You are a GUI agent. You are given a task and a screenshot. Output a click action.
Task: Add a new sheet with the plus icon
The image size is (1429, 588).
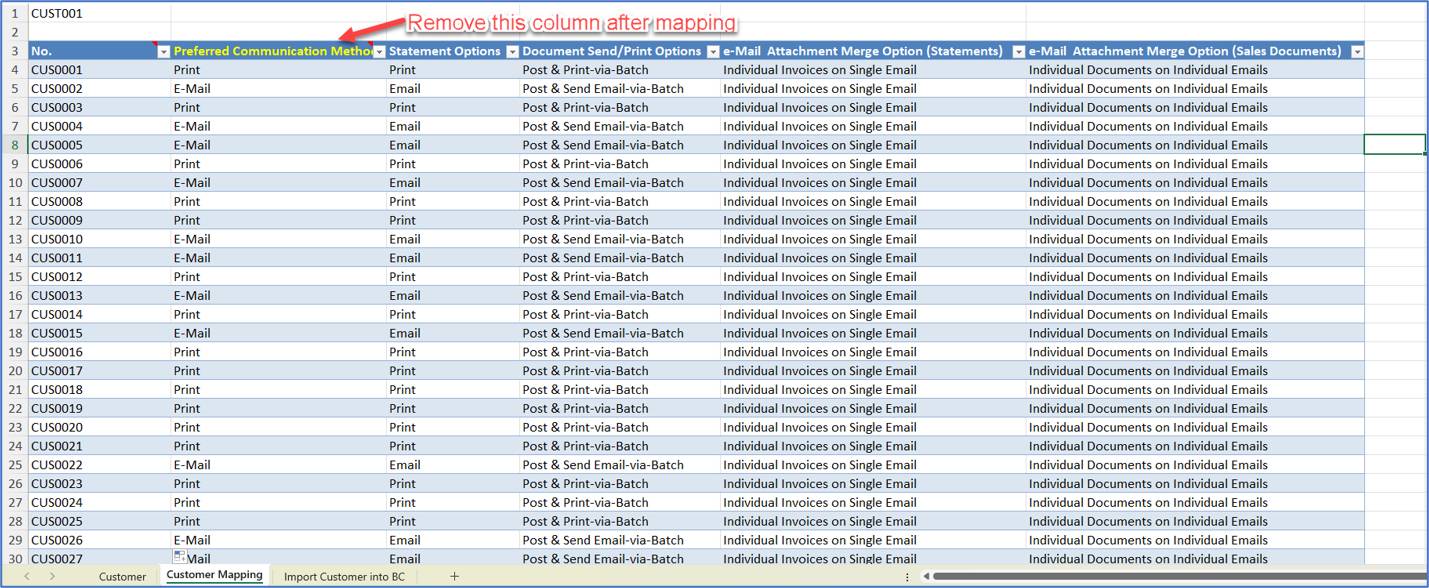click(454, 576)
